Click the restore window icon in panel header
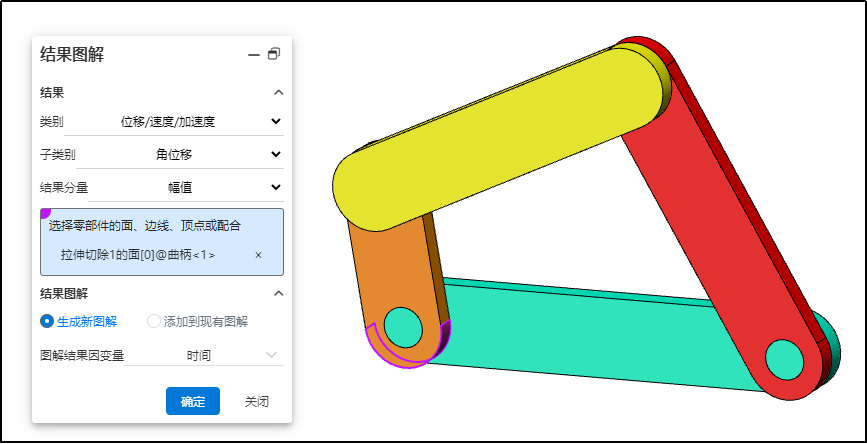 pos(274,55)
